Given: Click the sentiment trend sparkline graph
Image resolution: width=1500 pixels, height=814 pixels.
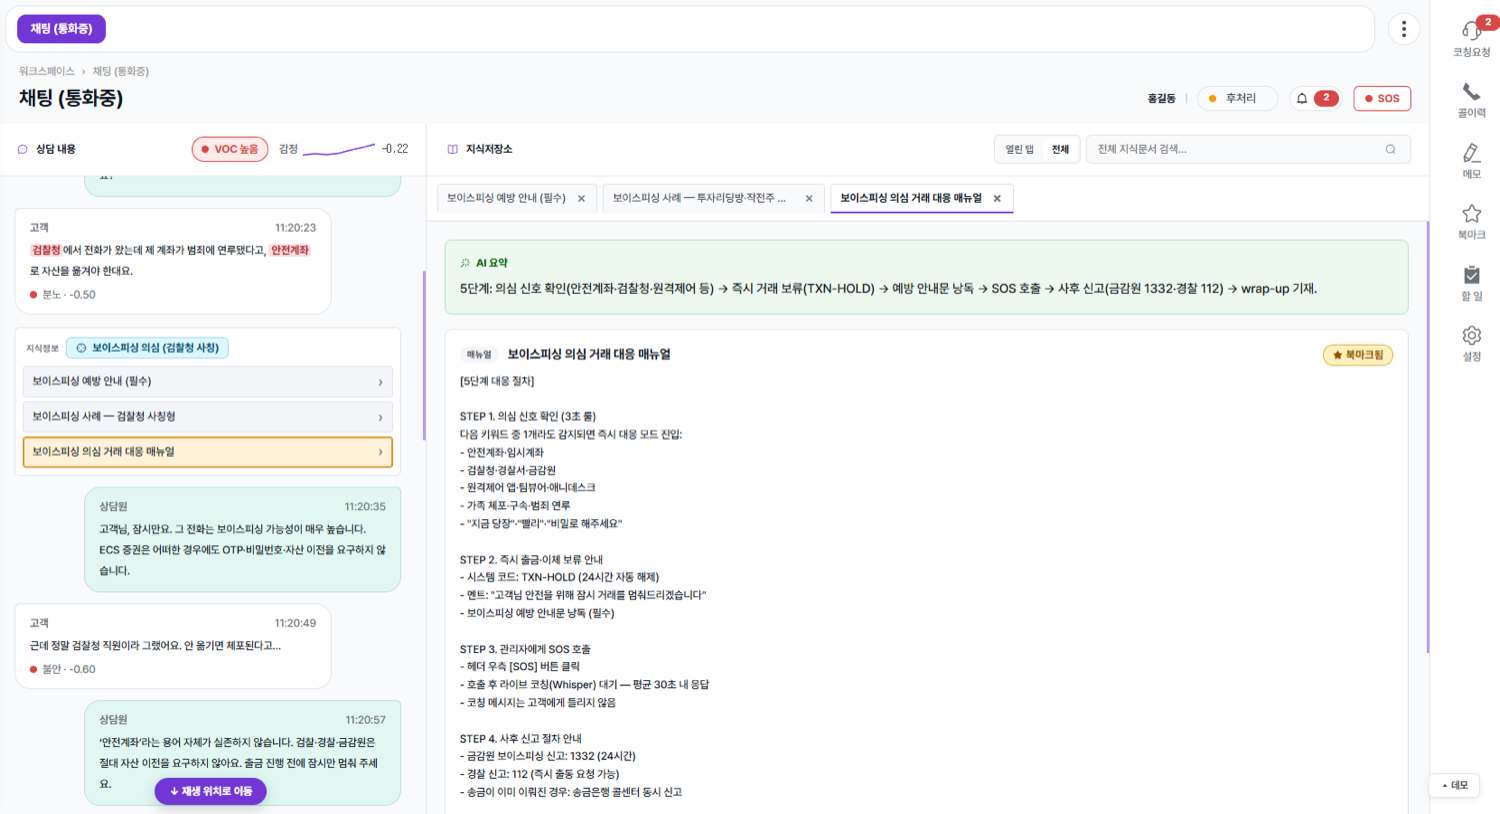Looking at the screenshot, I should (x=338, y=149).
